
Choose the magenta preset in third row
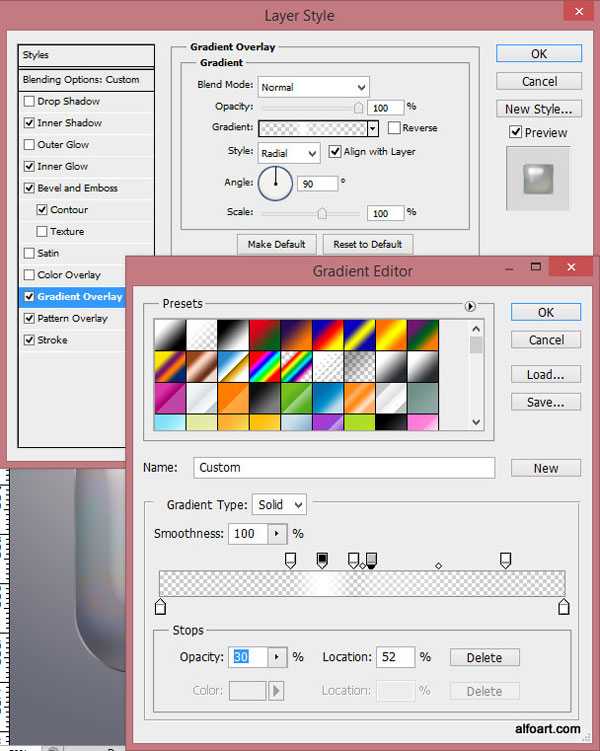click(x=170, y=398)
